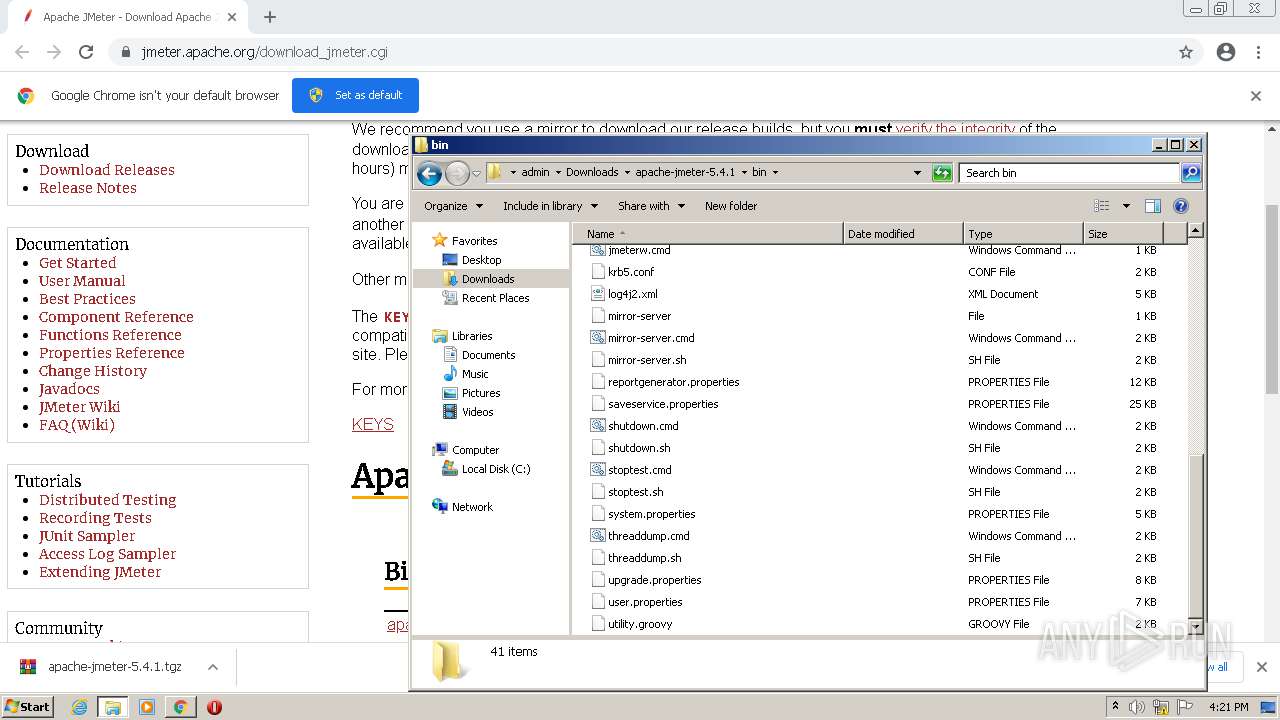1280x720 pixels.
Task: Select the stoptest.cmd file icon
Action: pyautogui.click(x=598, y=470)
